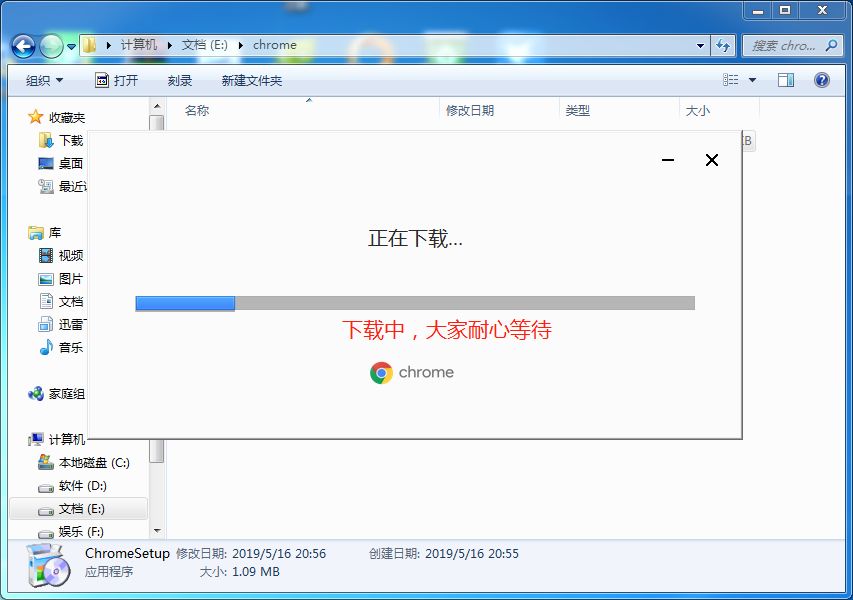Click the folder icon in the address bar

90,45
